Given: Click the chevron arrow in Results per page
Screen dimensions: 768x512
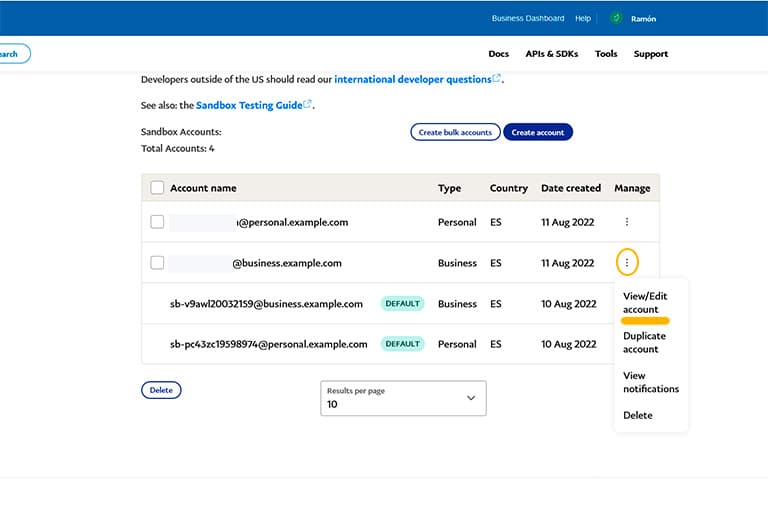Looking at the screenshot, I should pos(471,398).
